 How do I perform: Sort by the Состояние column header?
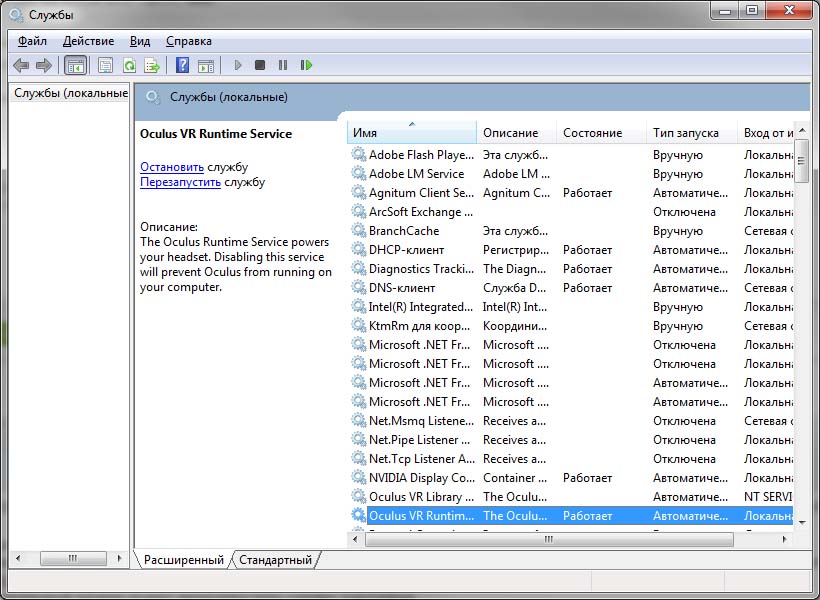coord(602,133)
